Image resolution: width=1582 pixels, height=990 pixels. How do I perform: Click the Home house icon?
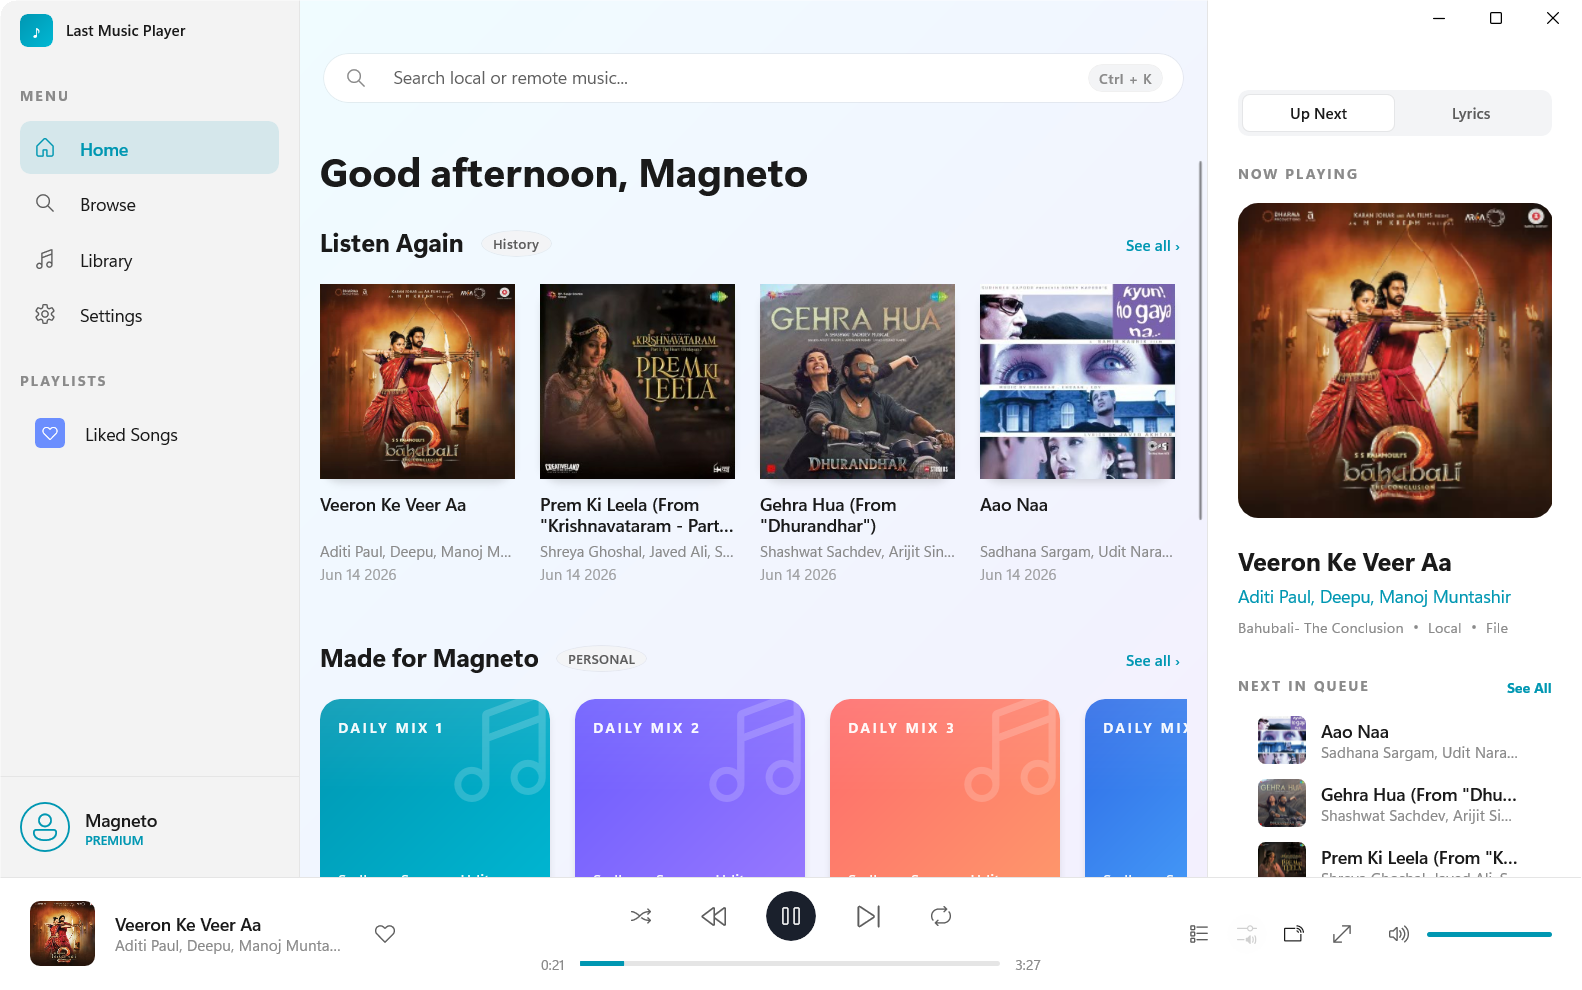(x=45, y=148)
